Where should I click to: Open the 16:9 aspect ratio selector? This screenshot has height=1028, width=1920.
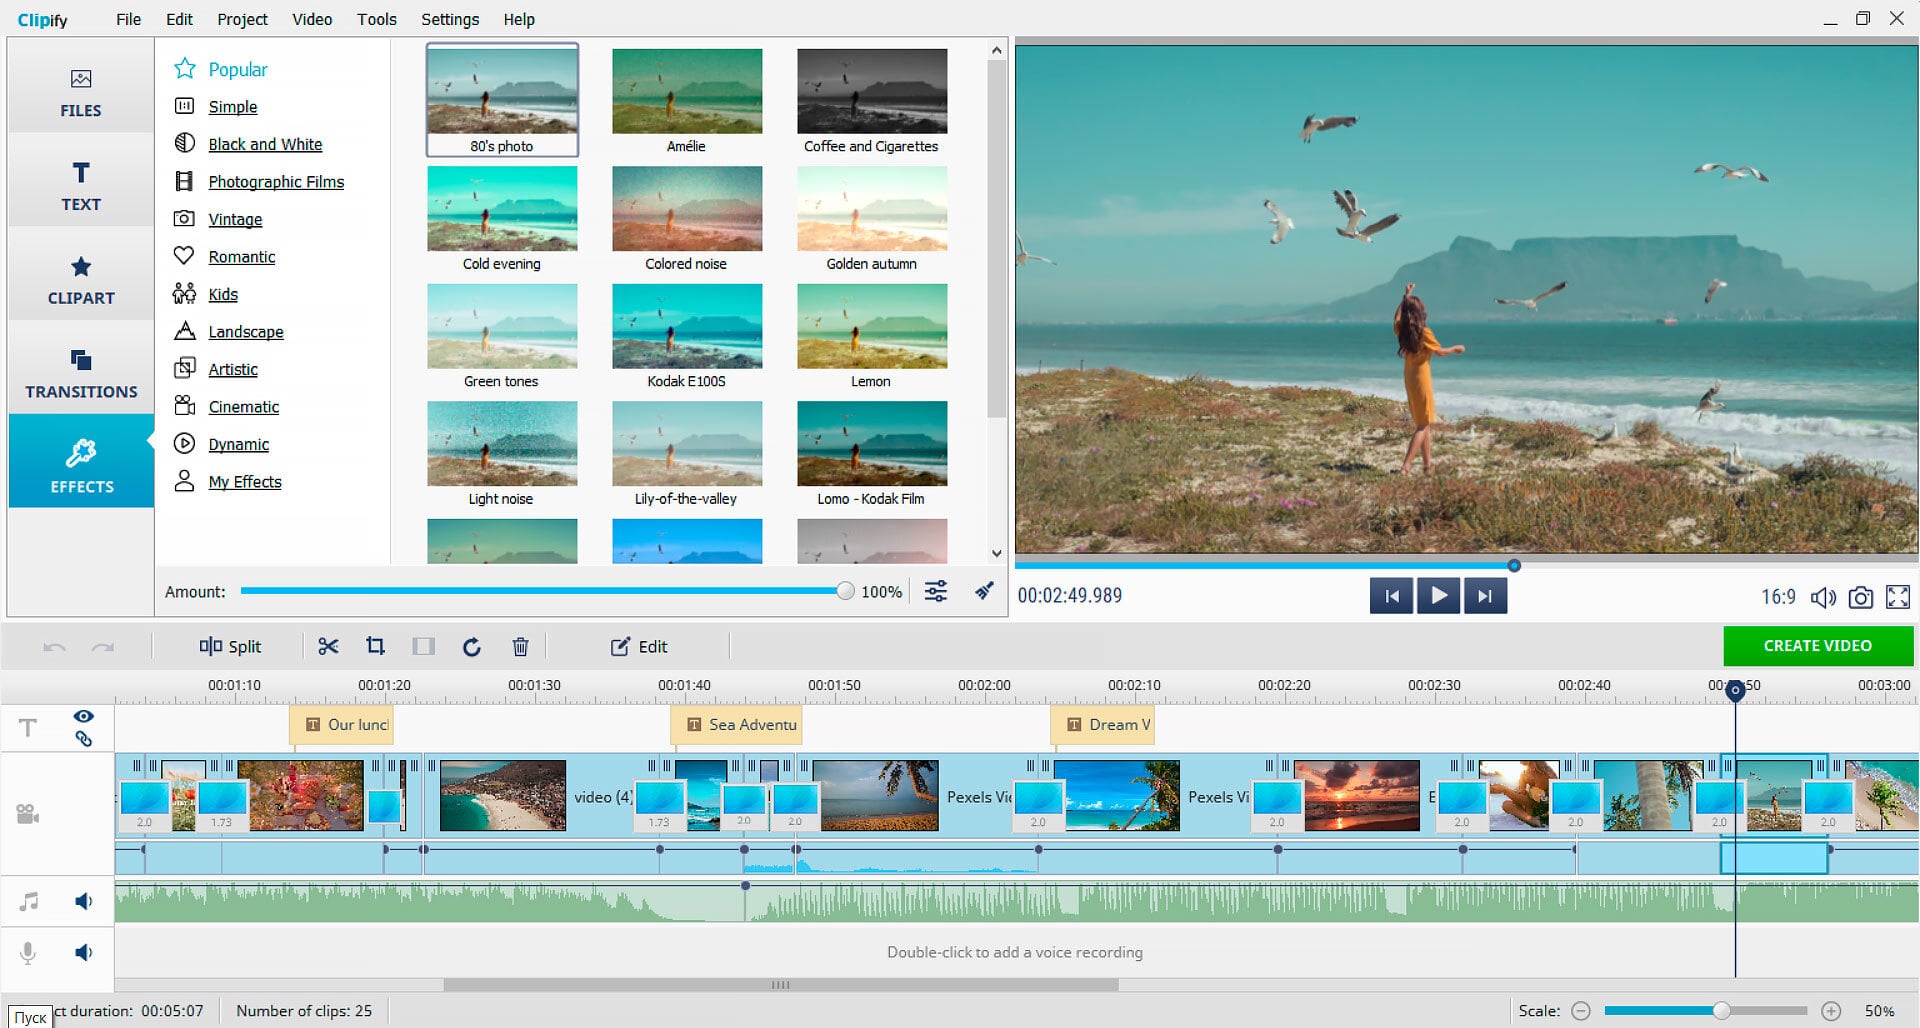1777,597
